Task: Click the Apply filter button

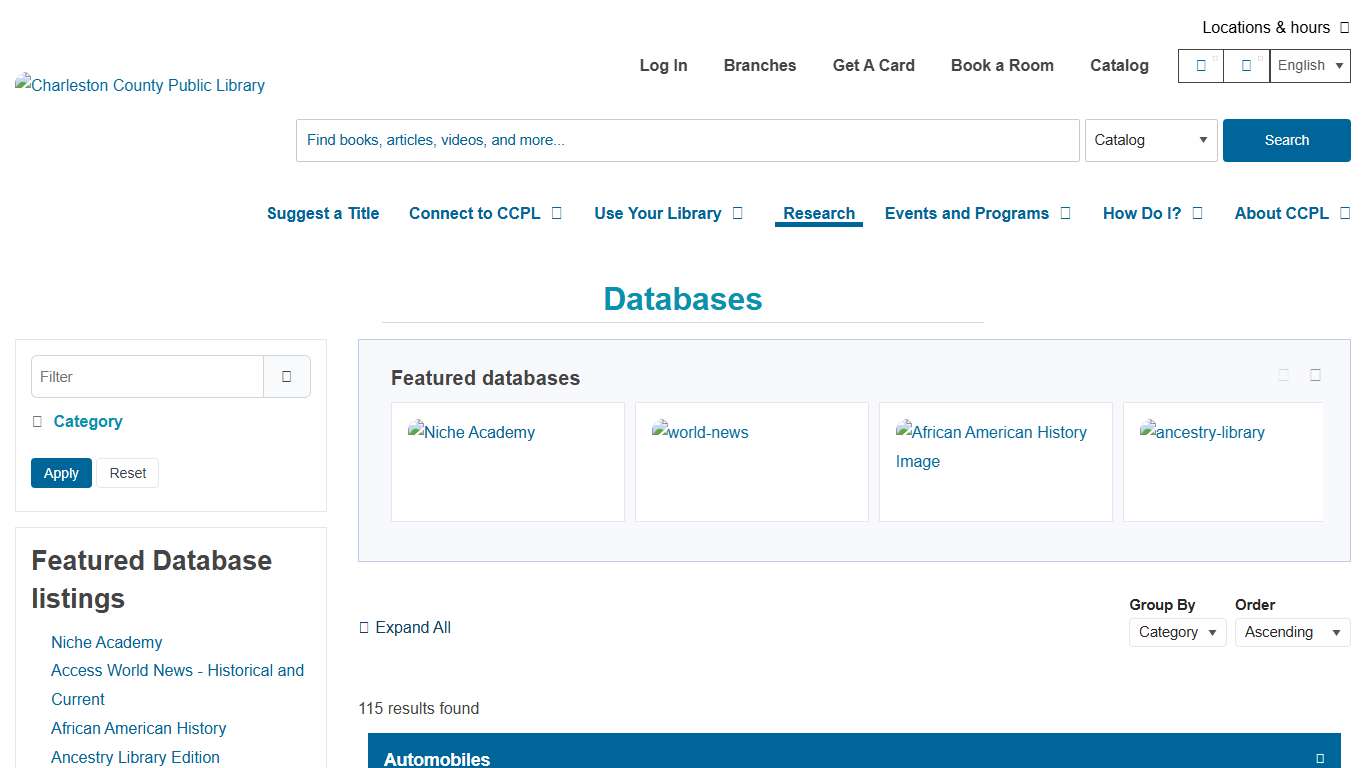Action: [x=61, y=472]
